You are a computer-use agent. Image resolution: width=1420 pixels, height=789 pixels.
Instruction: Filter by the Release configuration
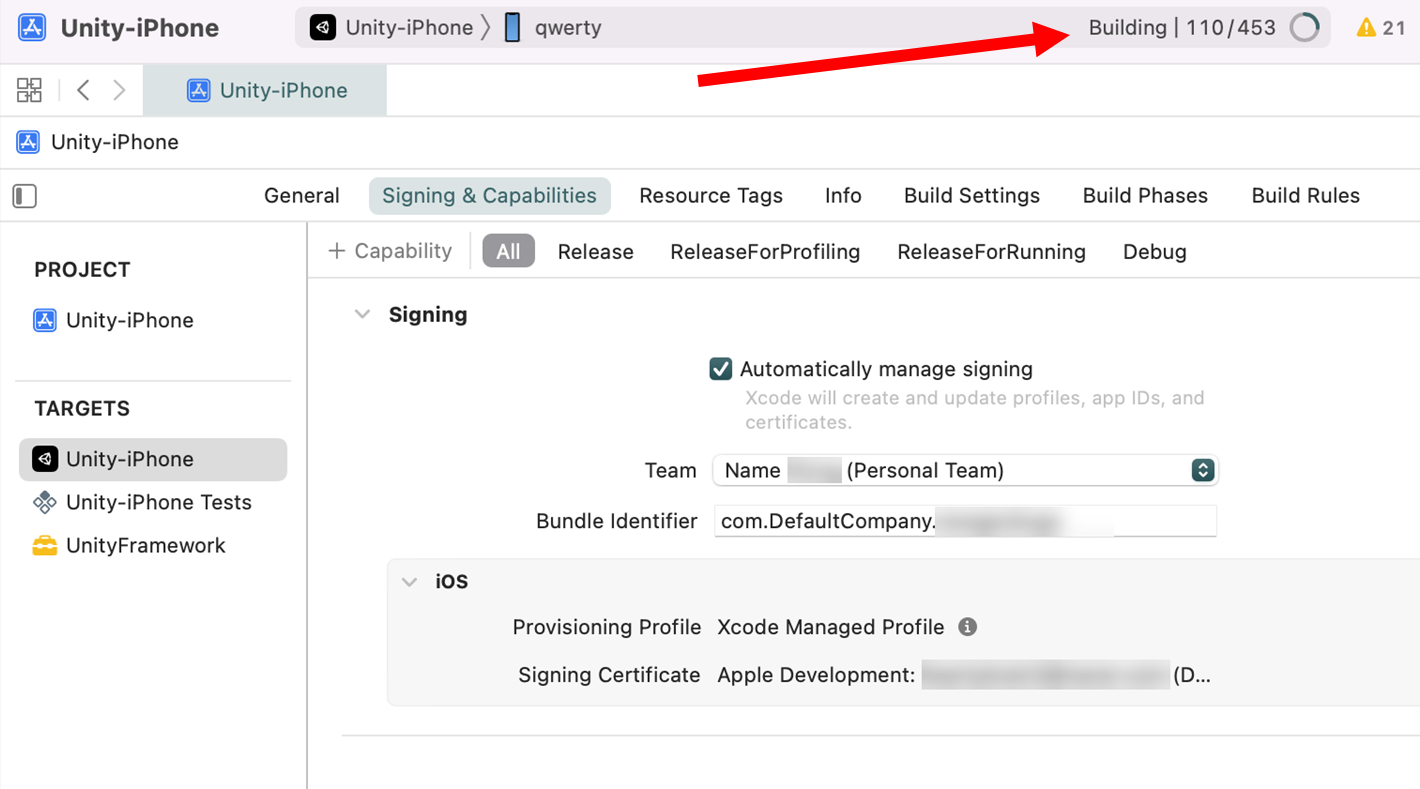pos(596,252)
